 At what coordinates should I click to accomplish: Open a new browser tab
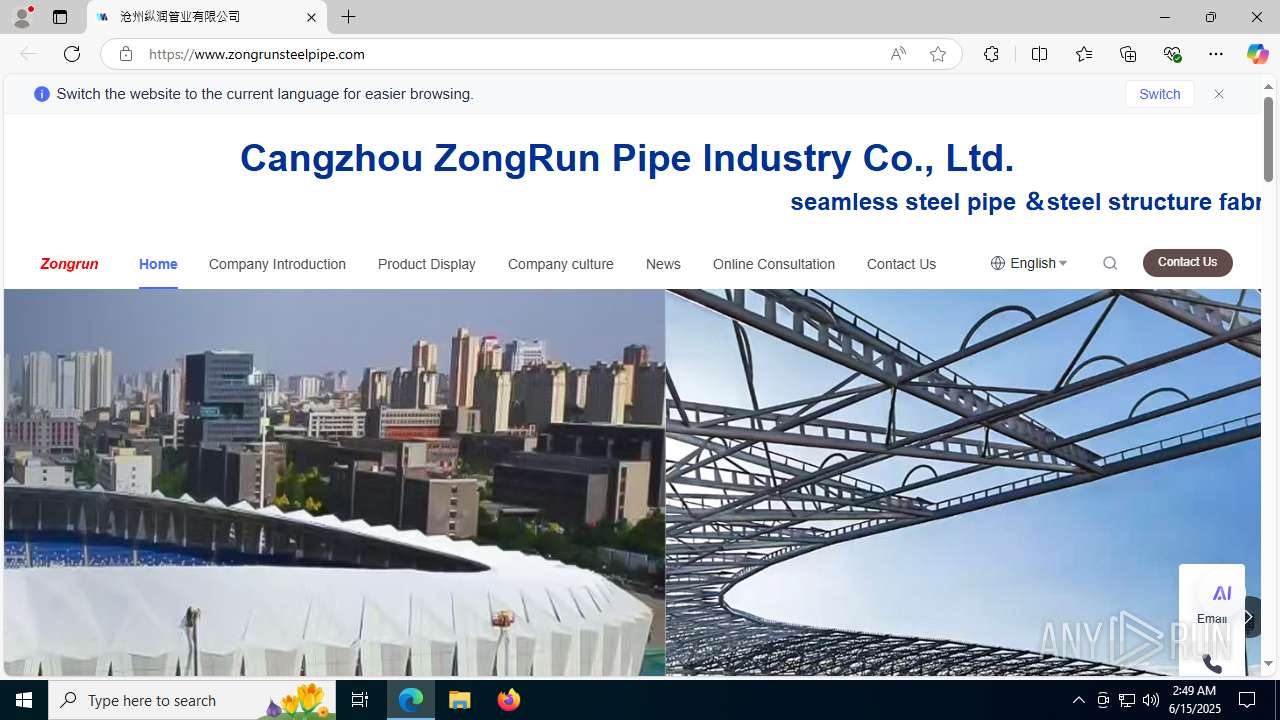click(349, 17)
